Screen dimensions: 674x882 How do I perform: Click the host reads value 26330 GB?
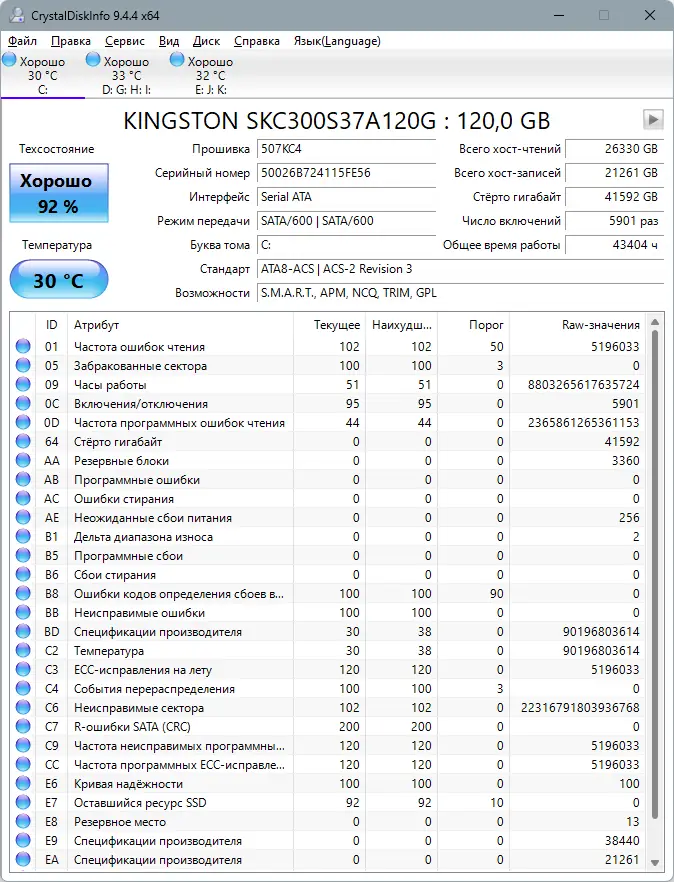pyautogui.click(x=614, y=149)
